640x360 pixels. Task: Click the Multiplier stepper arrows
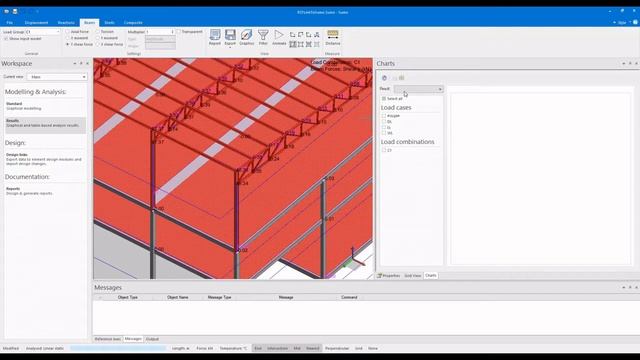coord(173,32)
